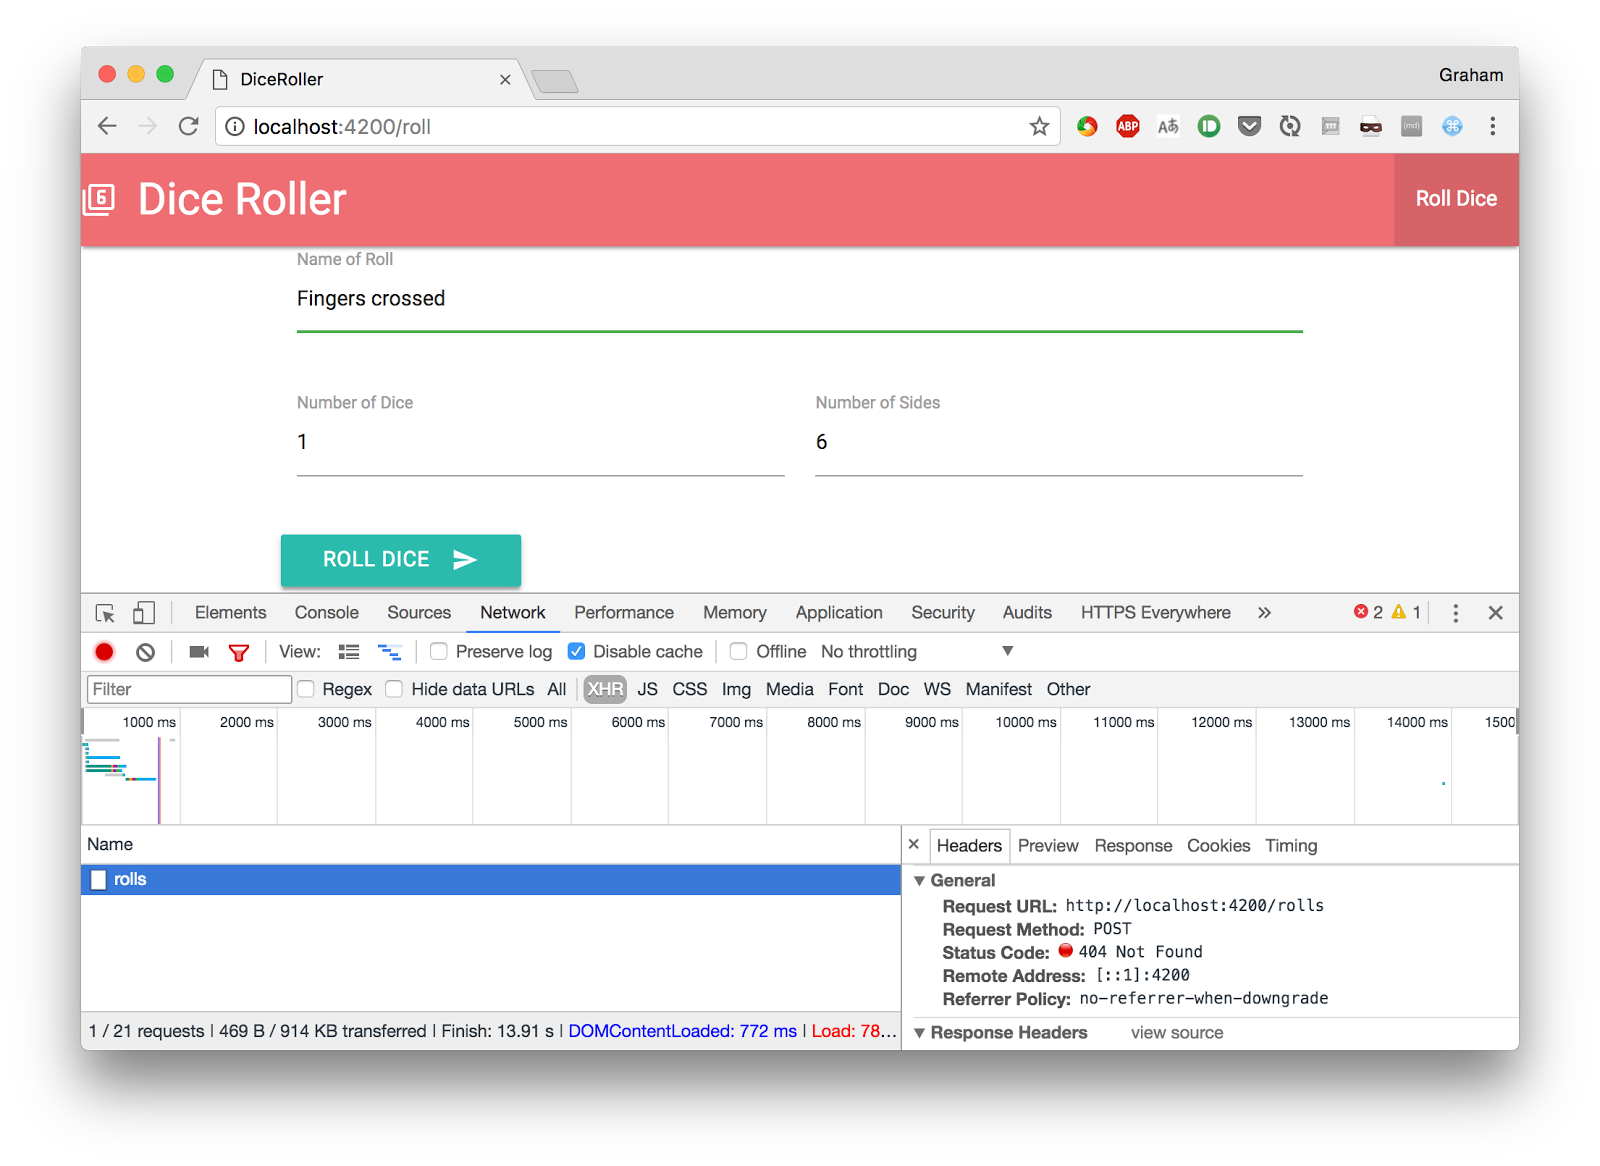1600x1166 pixels.
Task: Toggle the waterfall overview icon
Action: 390,651
